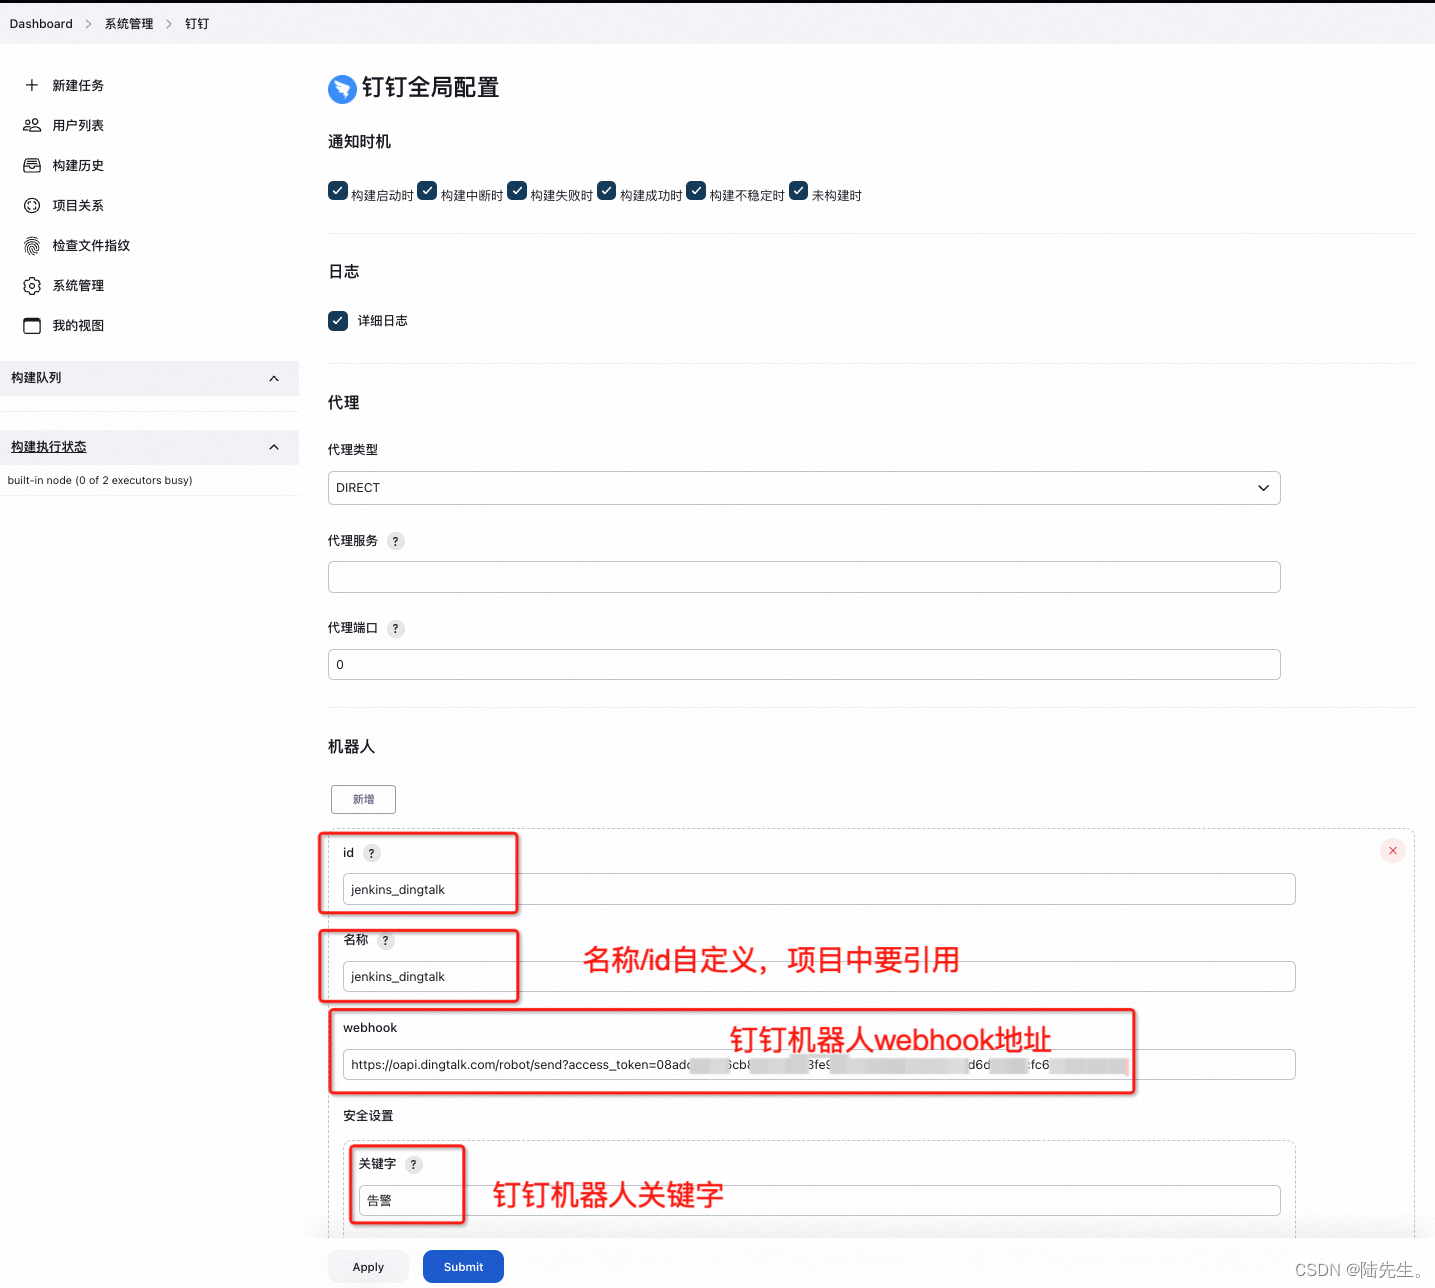Click the window icon beside 我的视图
This screenshot has width=1435, height=1288.
click(x=32, y=325)
